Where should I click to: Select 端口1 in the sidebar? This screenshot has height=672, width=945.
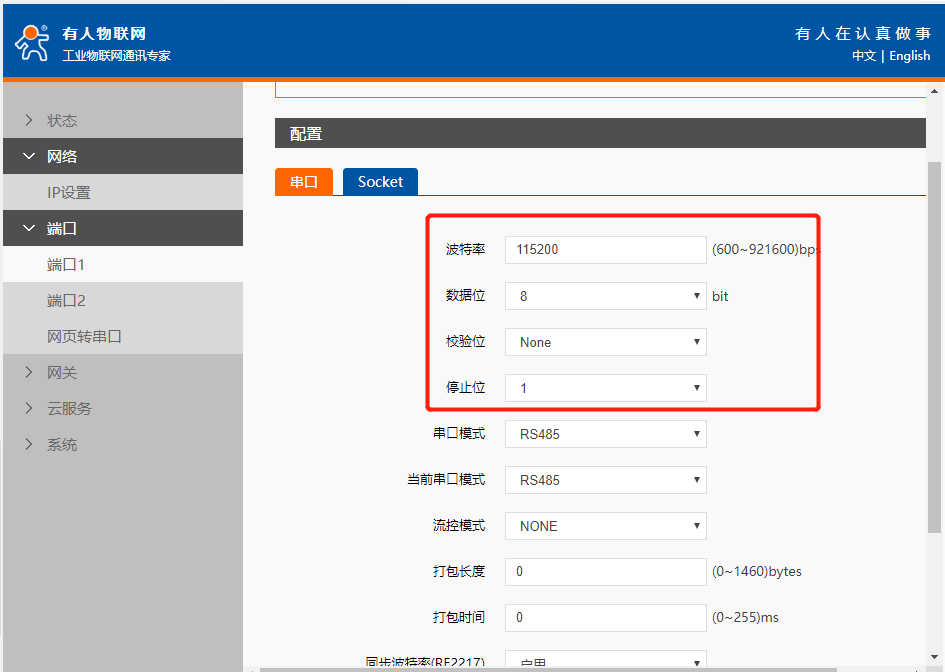[66, 265]
